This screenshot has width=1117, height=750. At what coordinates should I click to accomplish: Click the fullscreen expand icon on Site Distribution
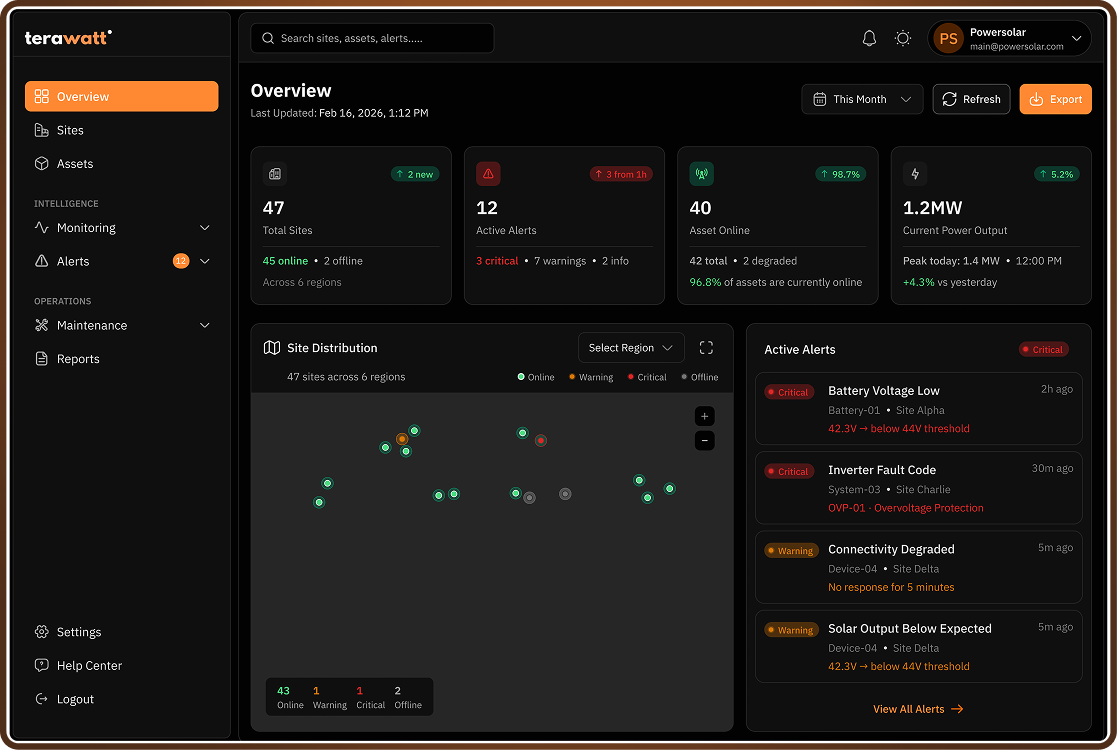click(706, 347)
